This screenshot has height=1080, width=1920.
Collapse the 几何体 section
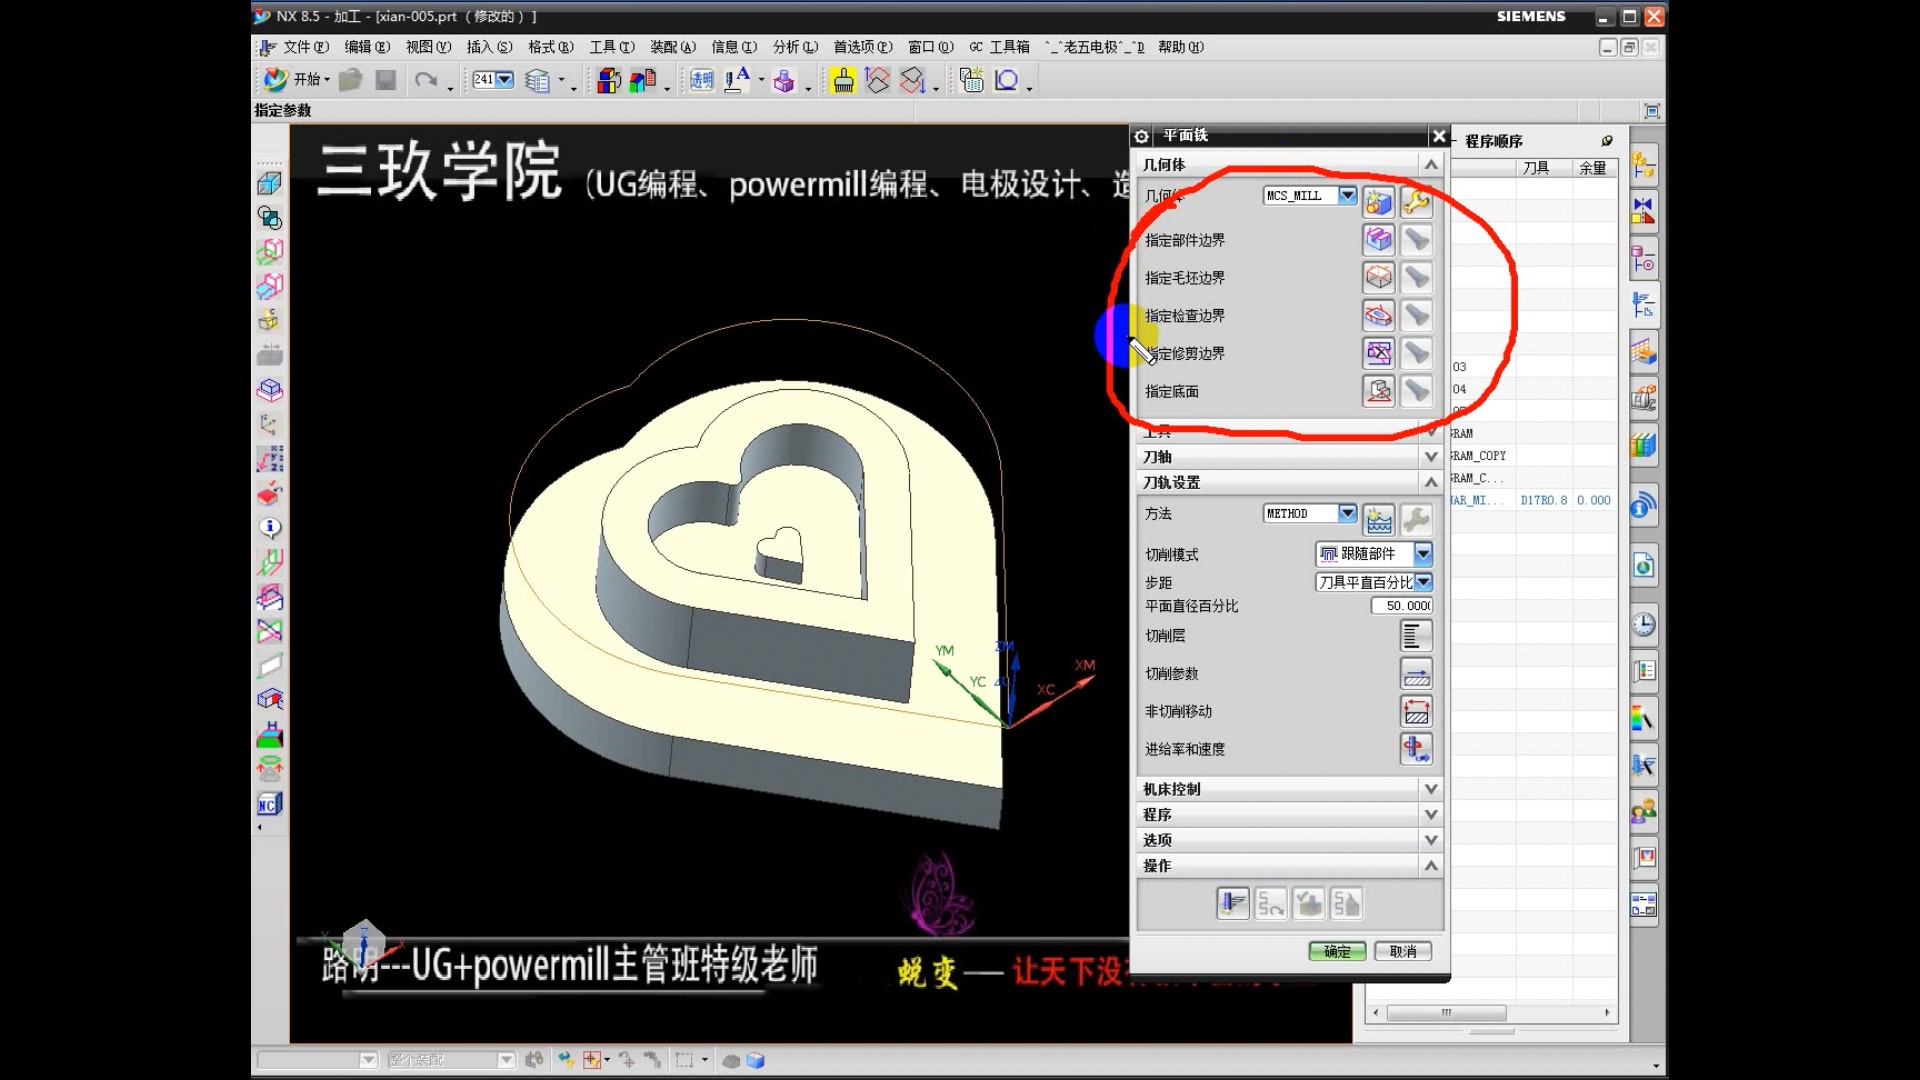[x=1431, y=164]
